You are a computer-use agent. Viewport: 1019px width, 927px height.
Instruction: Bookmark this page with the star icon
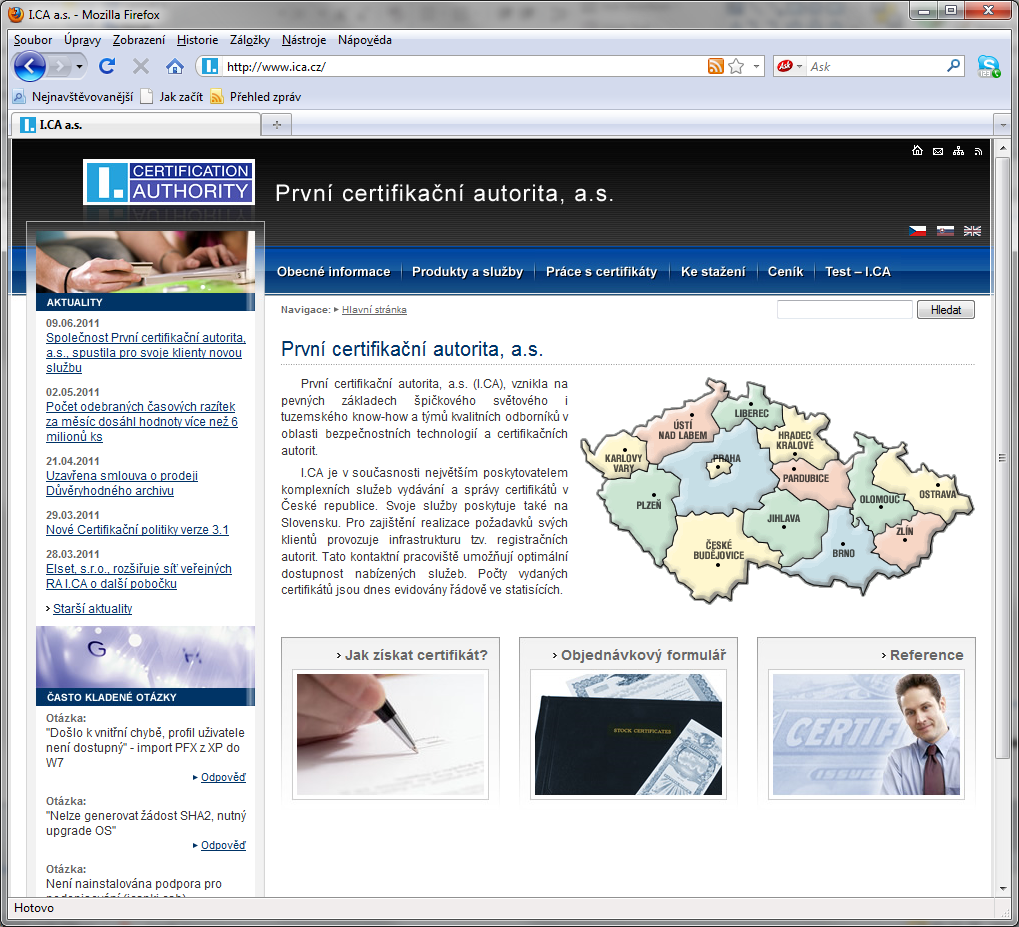tap(736, 66)
